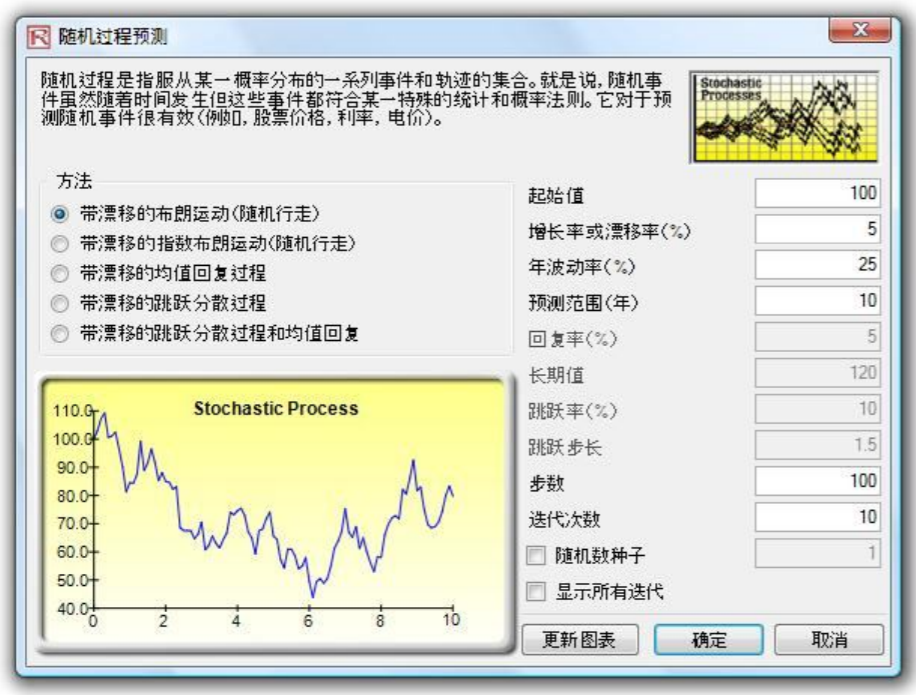Screen dimensions: 916x695
Task: Click the 步数 input field
Action: [x=817, y=481]
